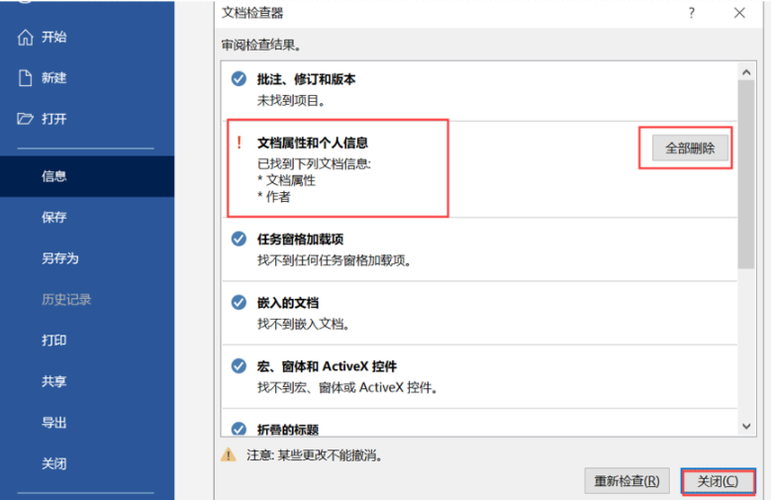Click the 折叠的标题 heading

(288, 429)
